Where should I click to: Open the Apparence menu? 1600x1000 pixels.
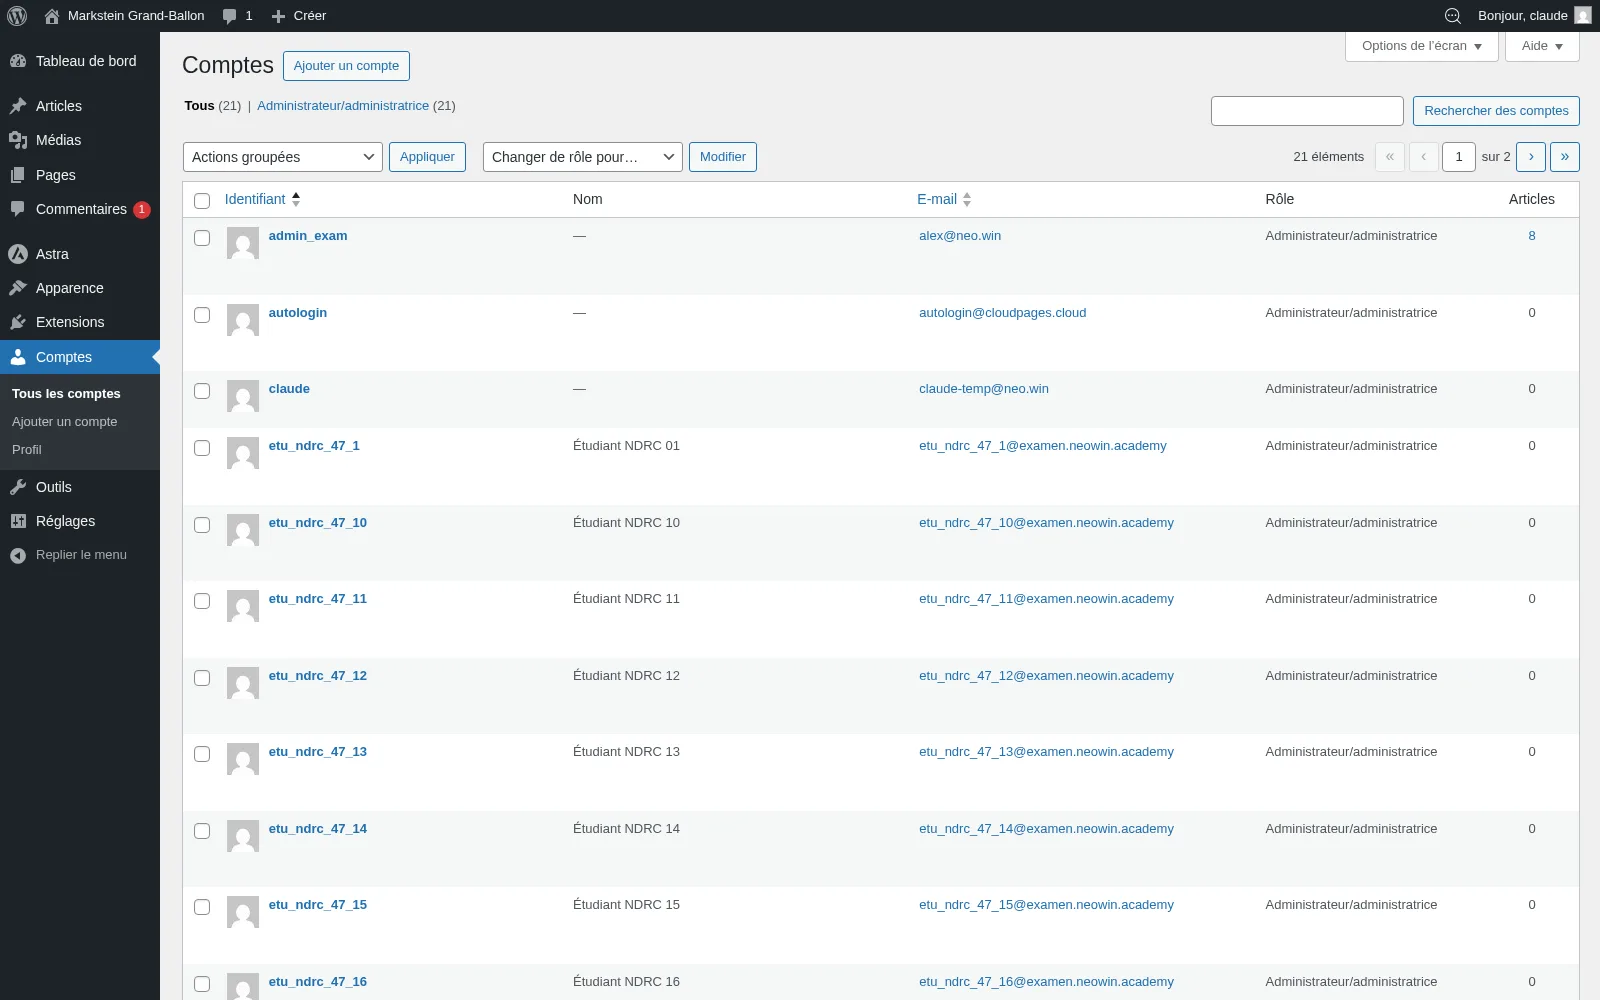pyautogui.click(x=80, y=288)
